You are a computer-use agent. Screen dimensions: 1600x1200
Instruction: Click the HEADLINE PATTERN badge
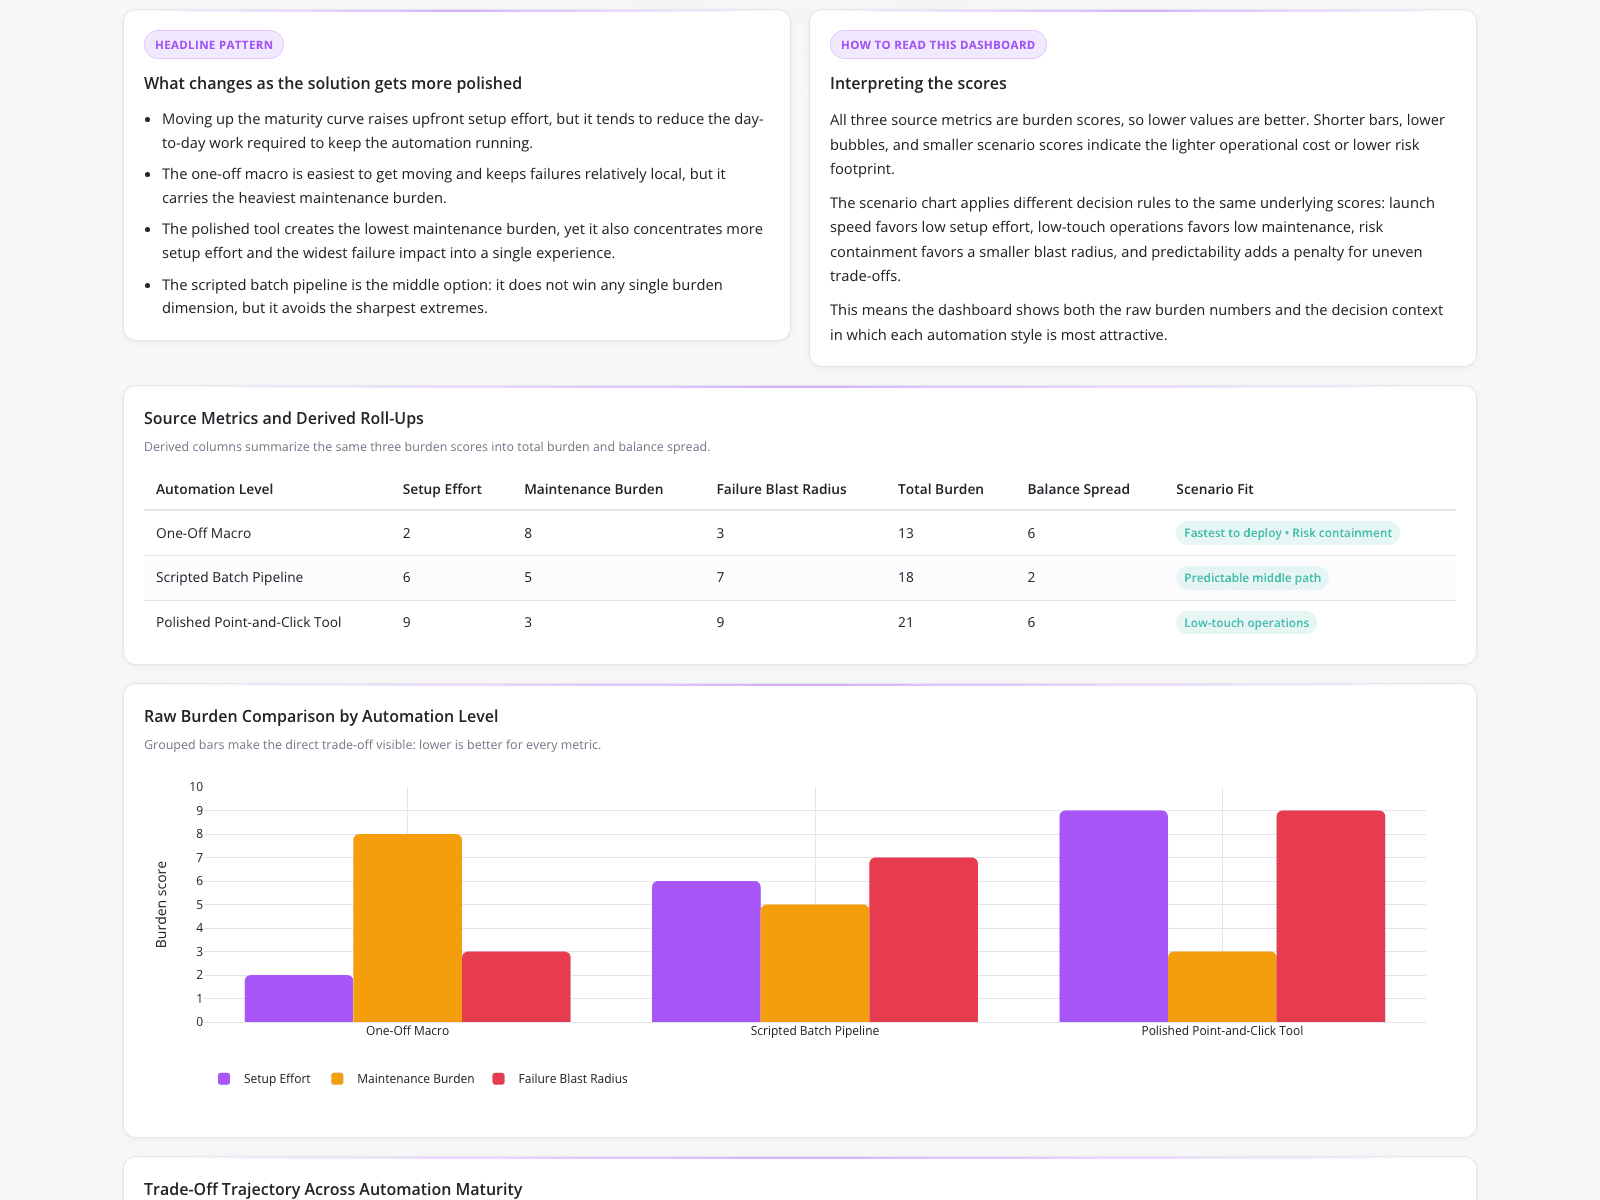click(x=214, y=45)
